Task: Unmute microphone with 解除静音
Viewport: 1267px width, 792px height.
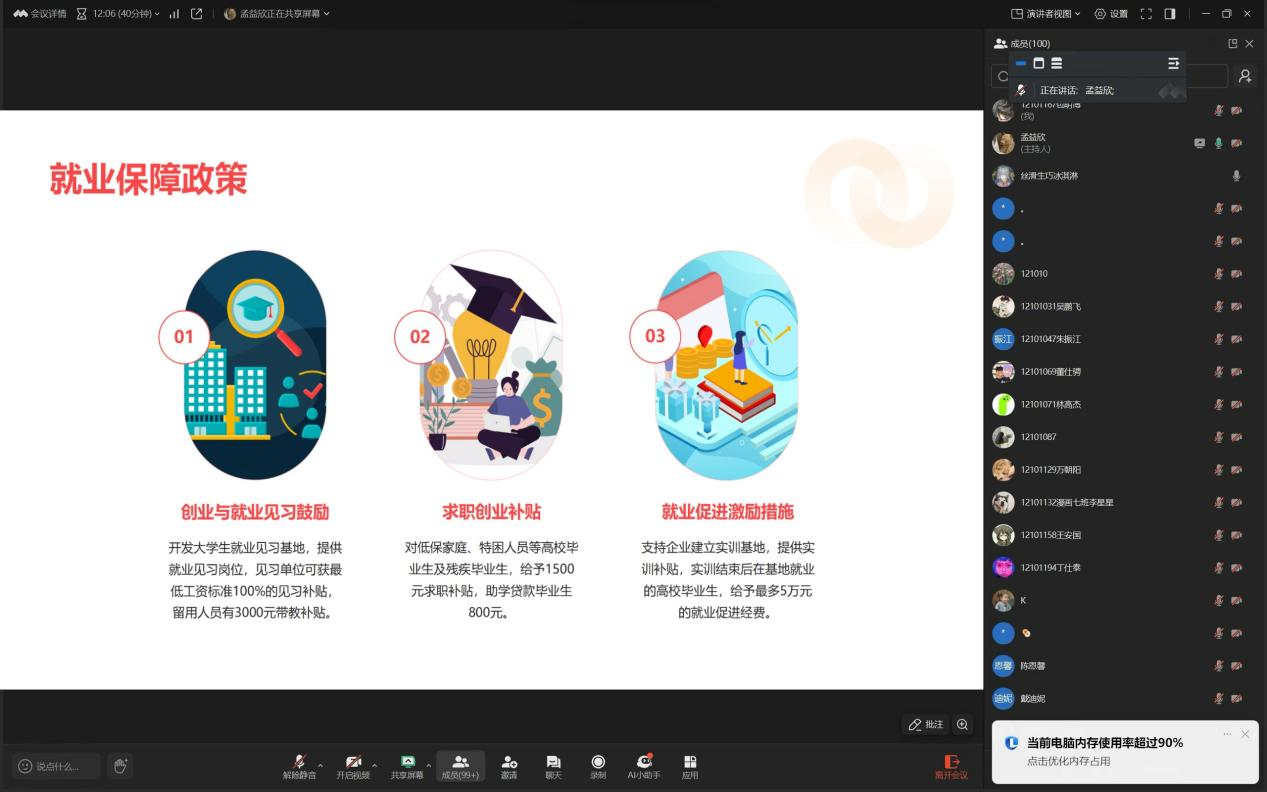Action: pos(298,766)
